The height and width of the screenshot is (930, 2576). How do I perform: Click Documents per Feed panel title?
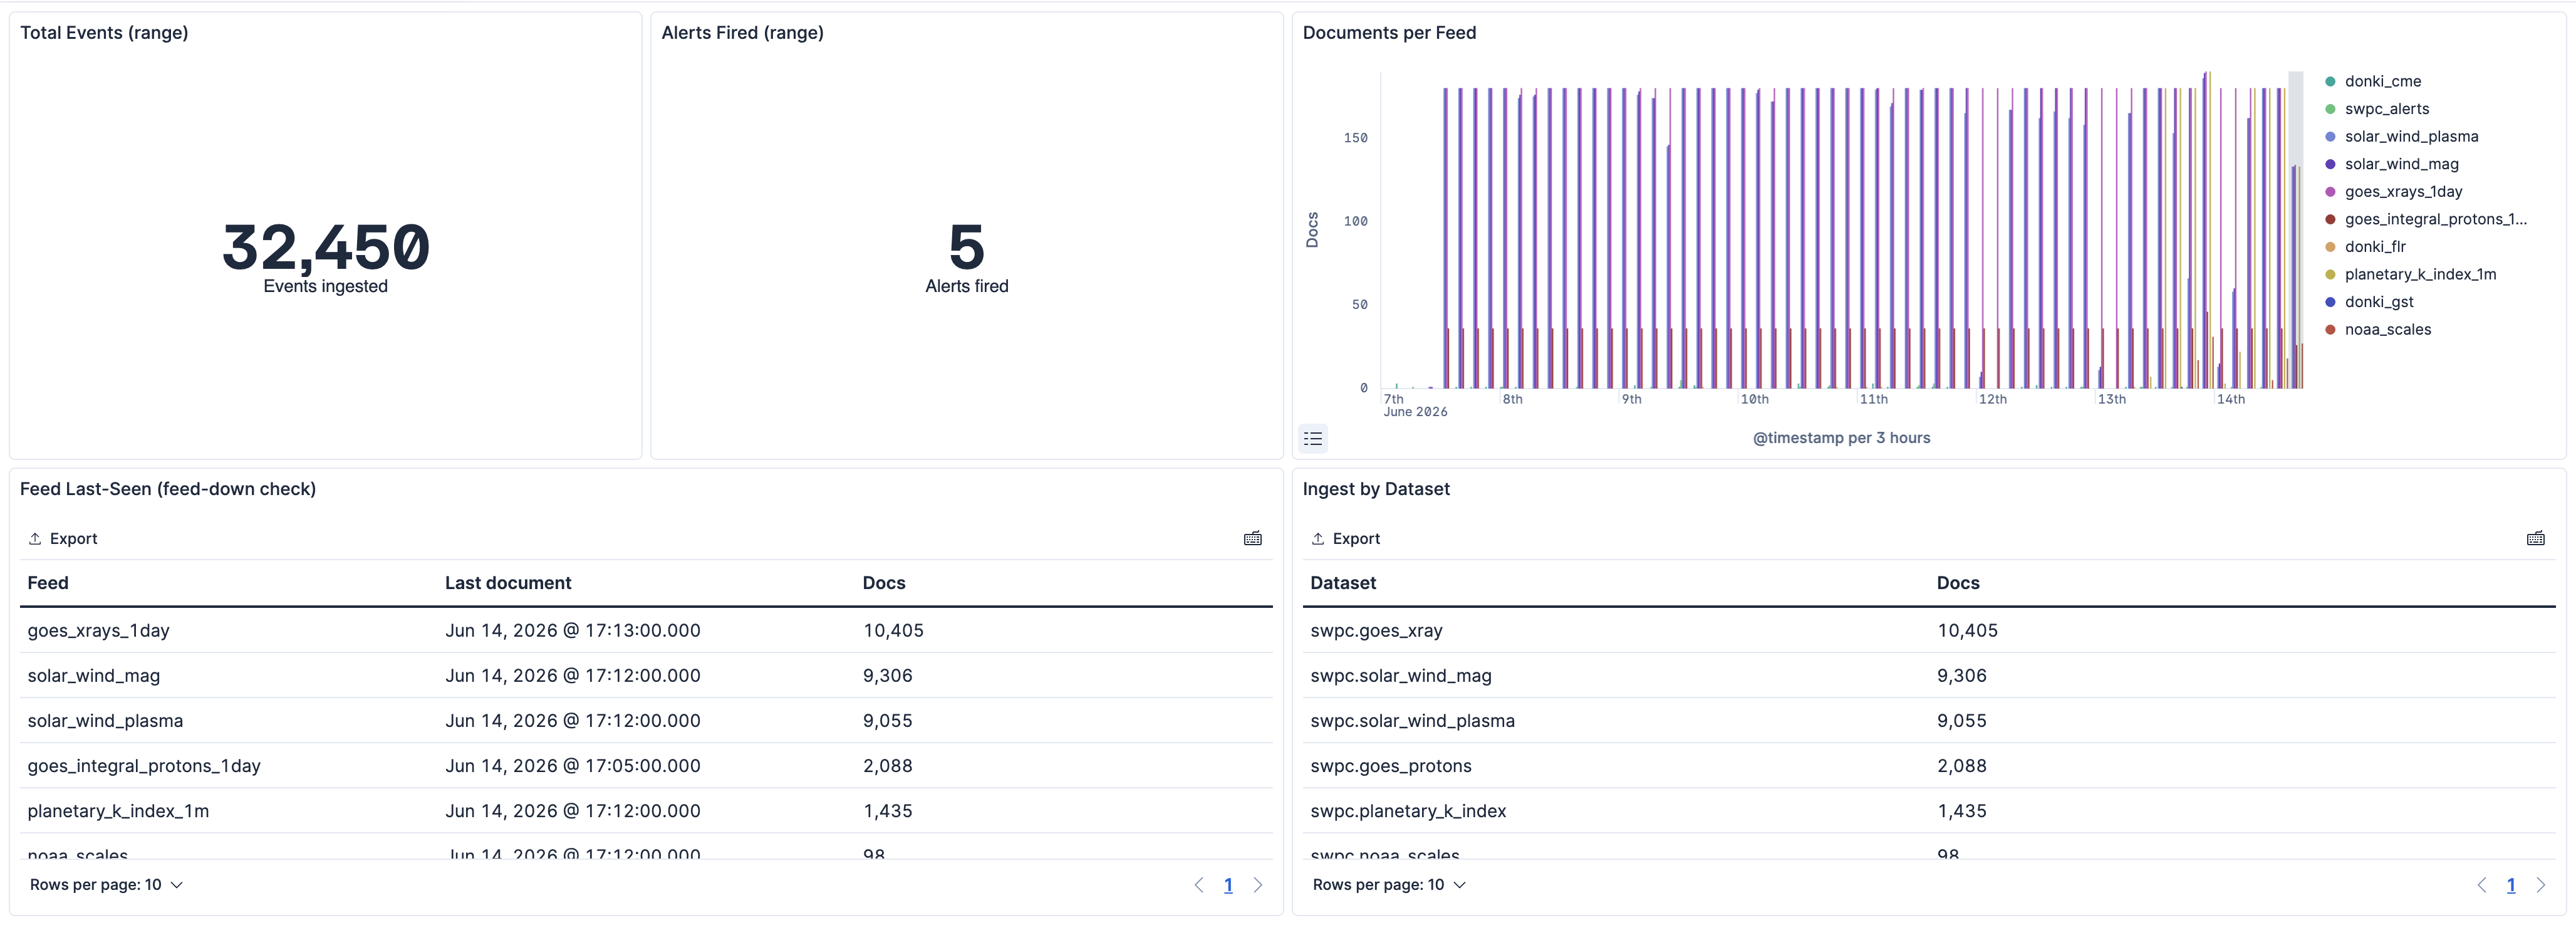[x=1389, y=33]
